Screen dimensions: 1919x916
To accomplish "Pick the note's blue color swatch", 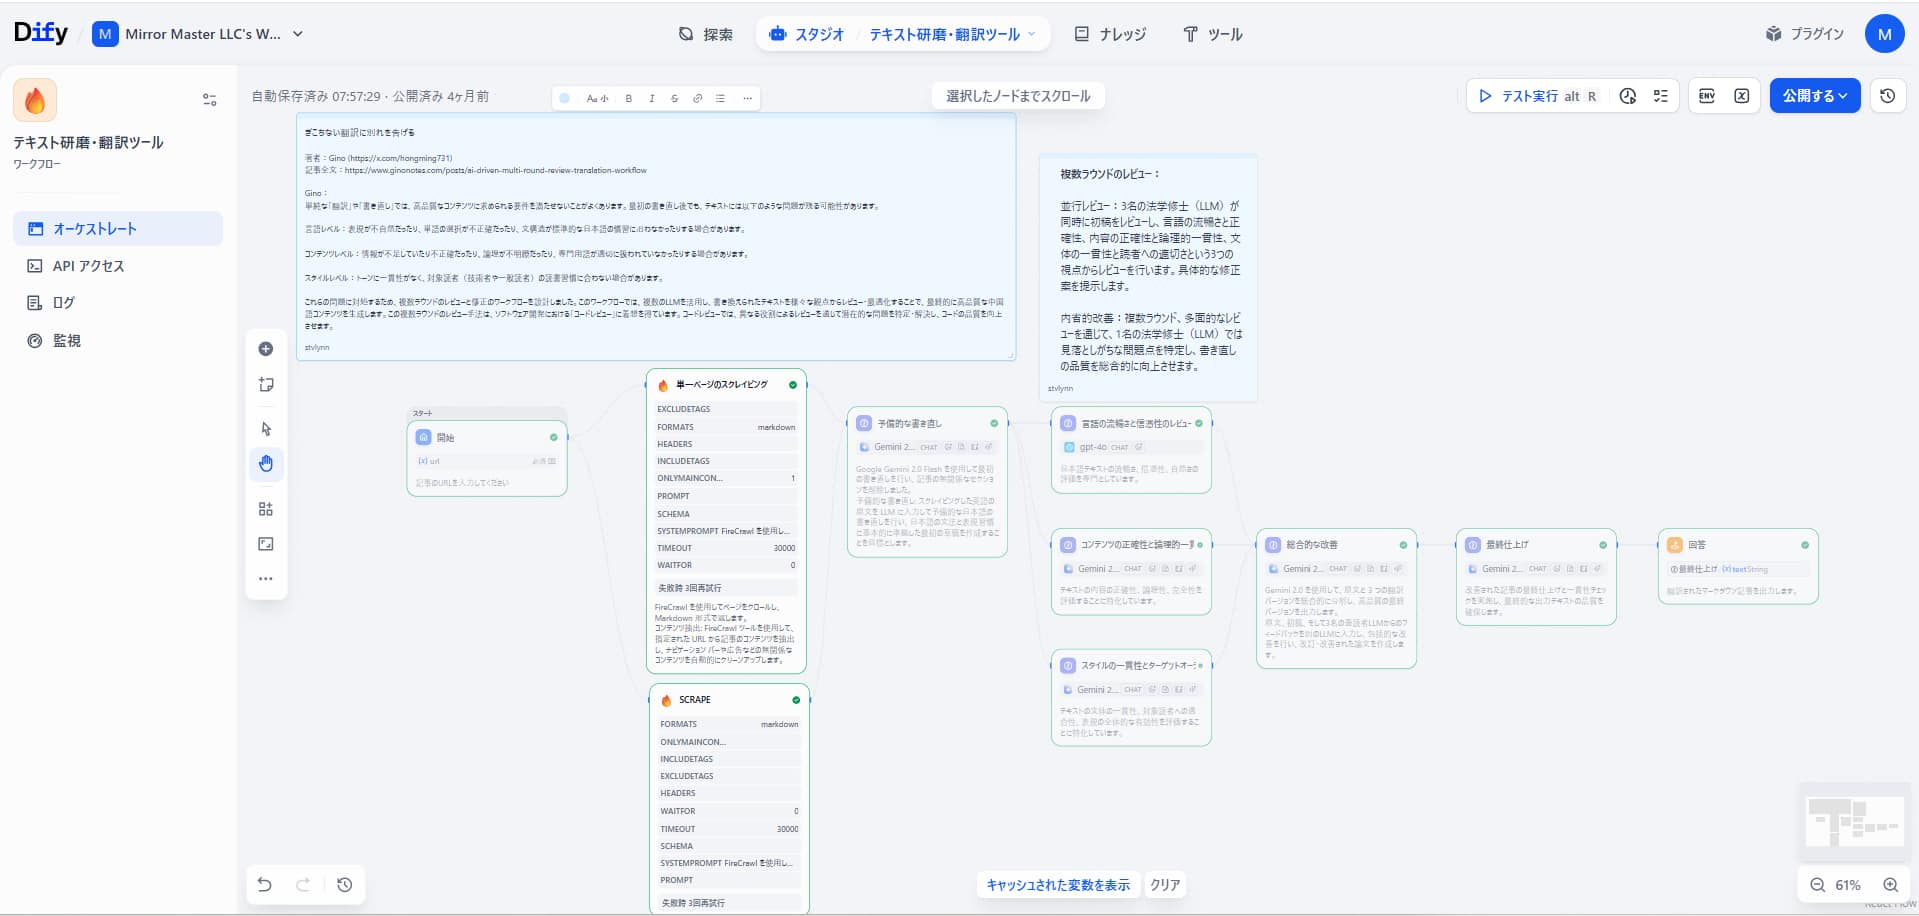I will point(565,98).
